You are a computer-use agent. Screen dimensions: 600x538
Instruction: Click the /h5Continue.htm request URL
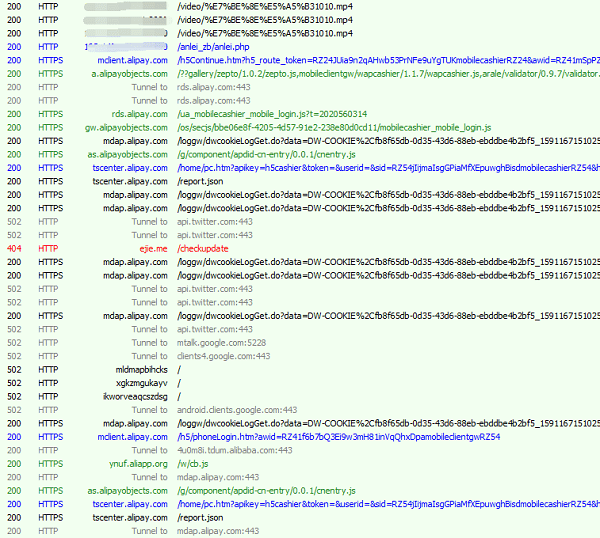[388, 60]
